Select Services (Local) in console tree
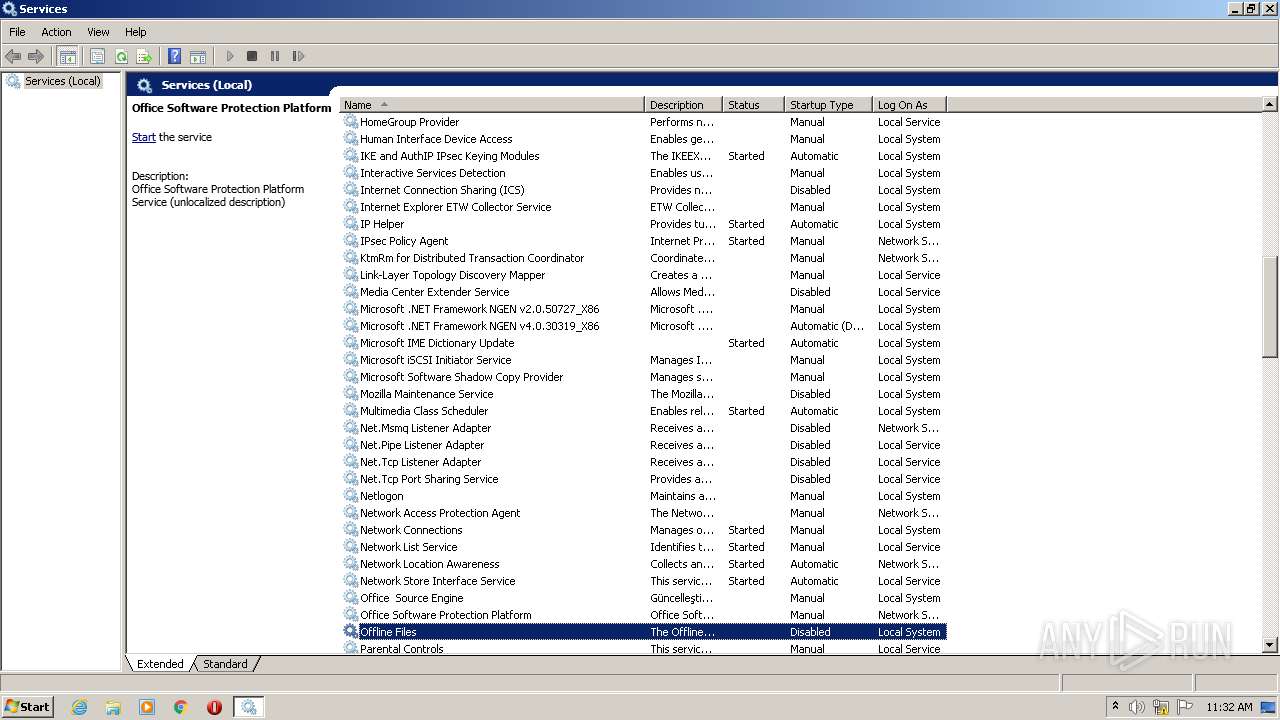The height and width of the screenshot is (720, 1280). pyautogui.click(x=63, y=81)
